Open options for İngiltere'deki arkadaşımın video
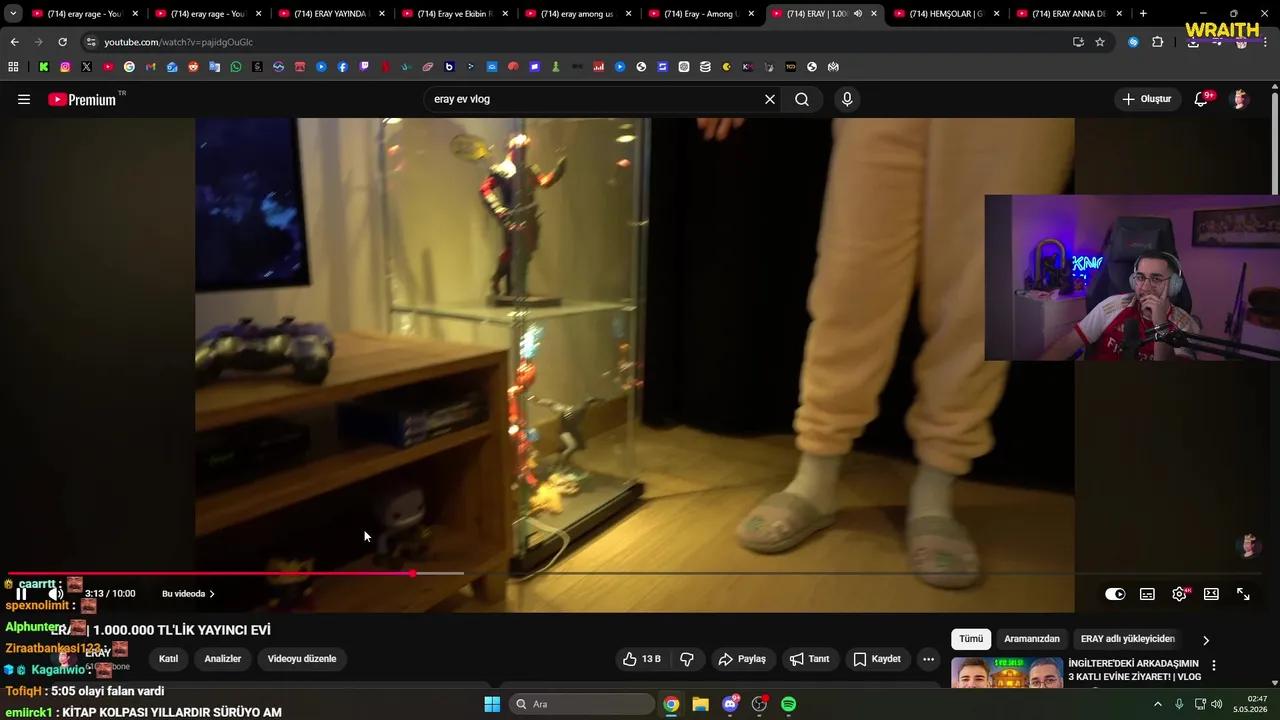 (x=1214, y=665)
